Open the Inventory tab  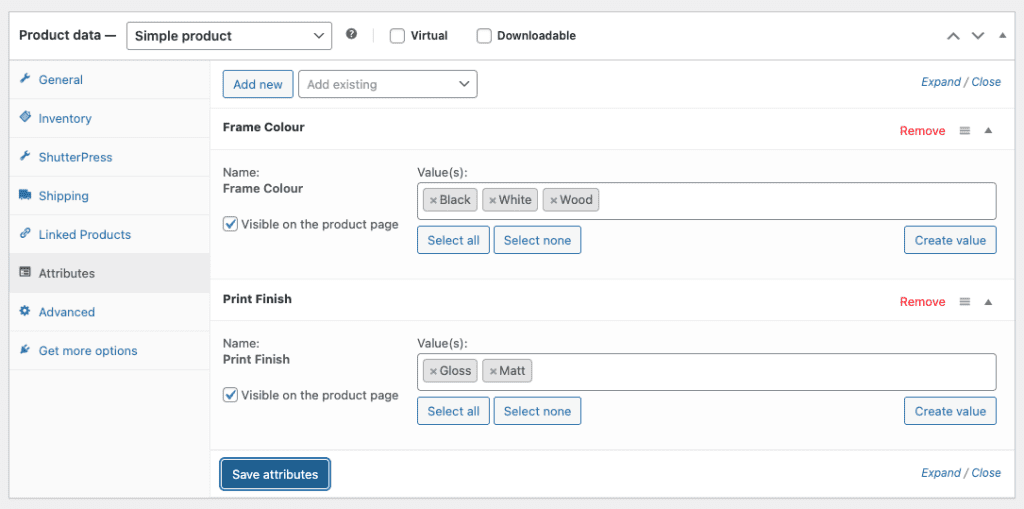(65, 118)
